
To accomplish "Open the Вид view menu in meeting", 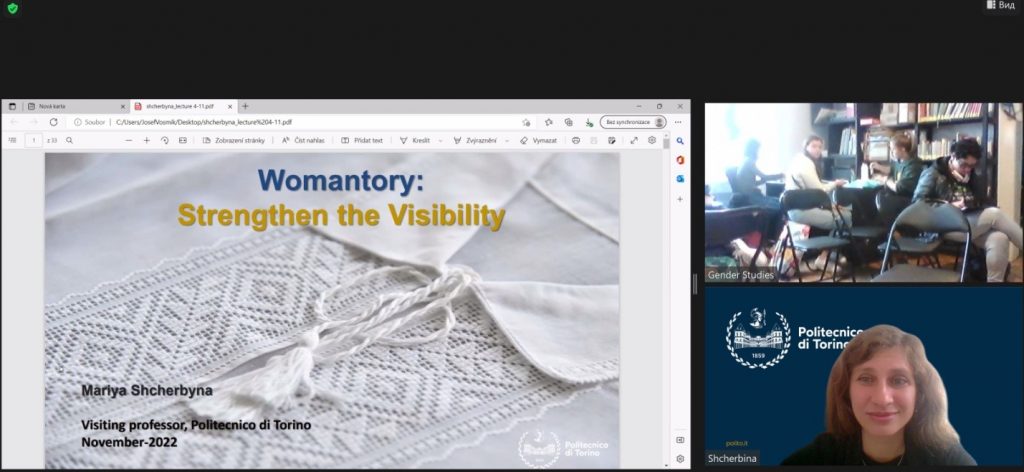I will pyautogui.click(x=1002, y=5).
